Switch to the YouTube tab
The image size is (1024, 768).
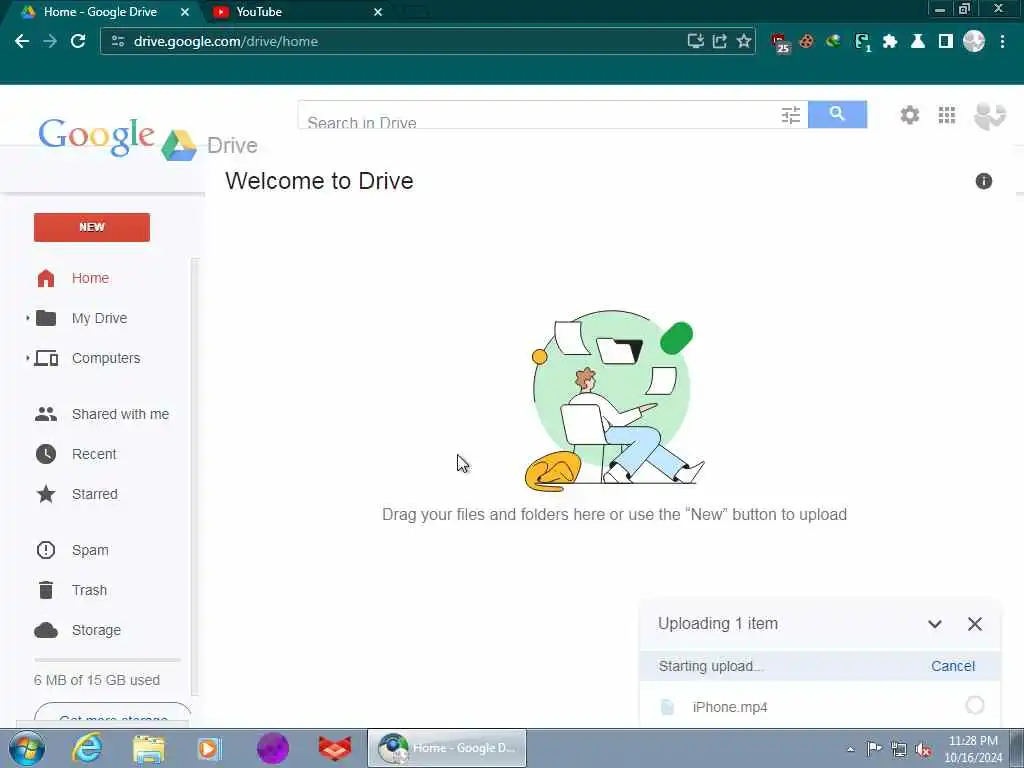(x=297, y=12)
